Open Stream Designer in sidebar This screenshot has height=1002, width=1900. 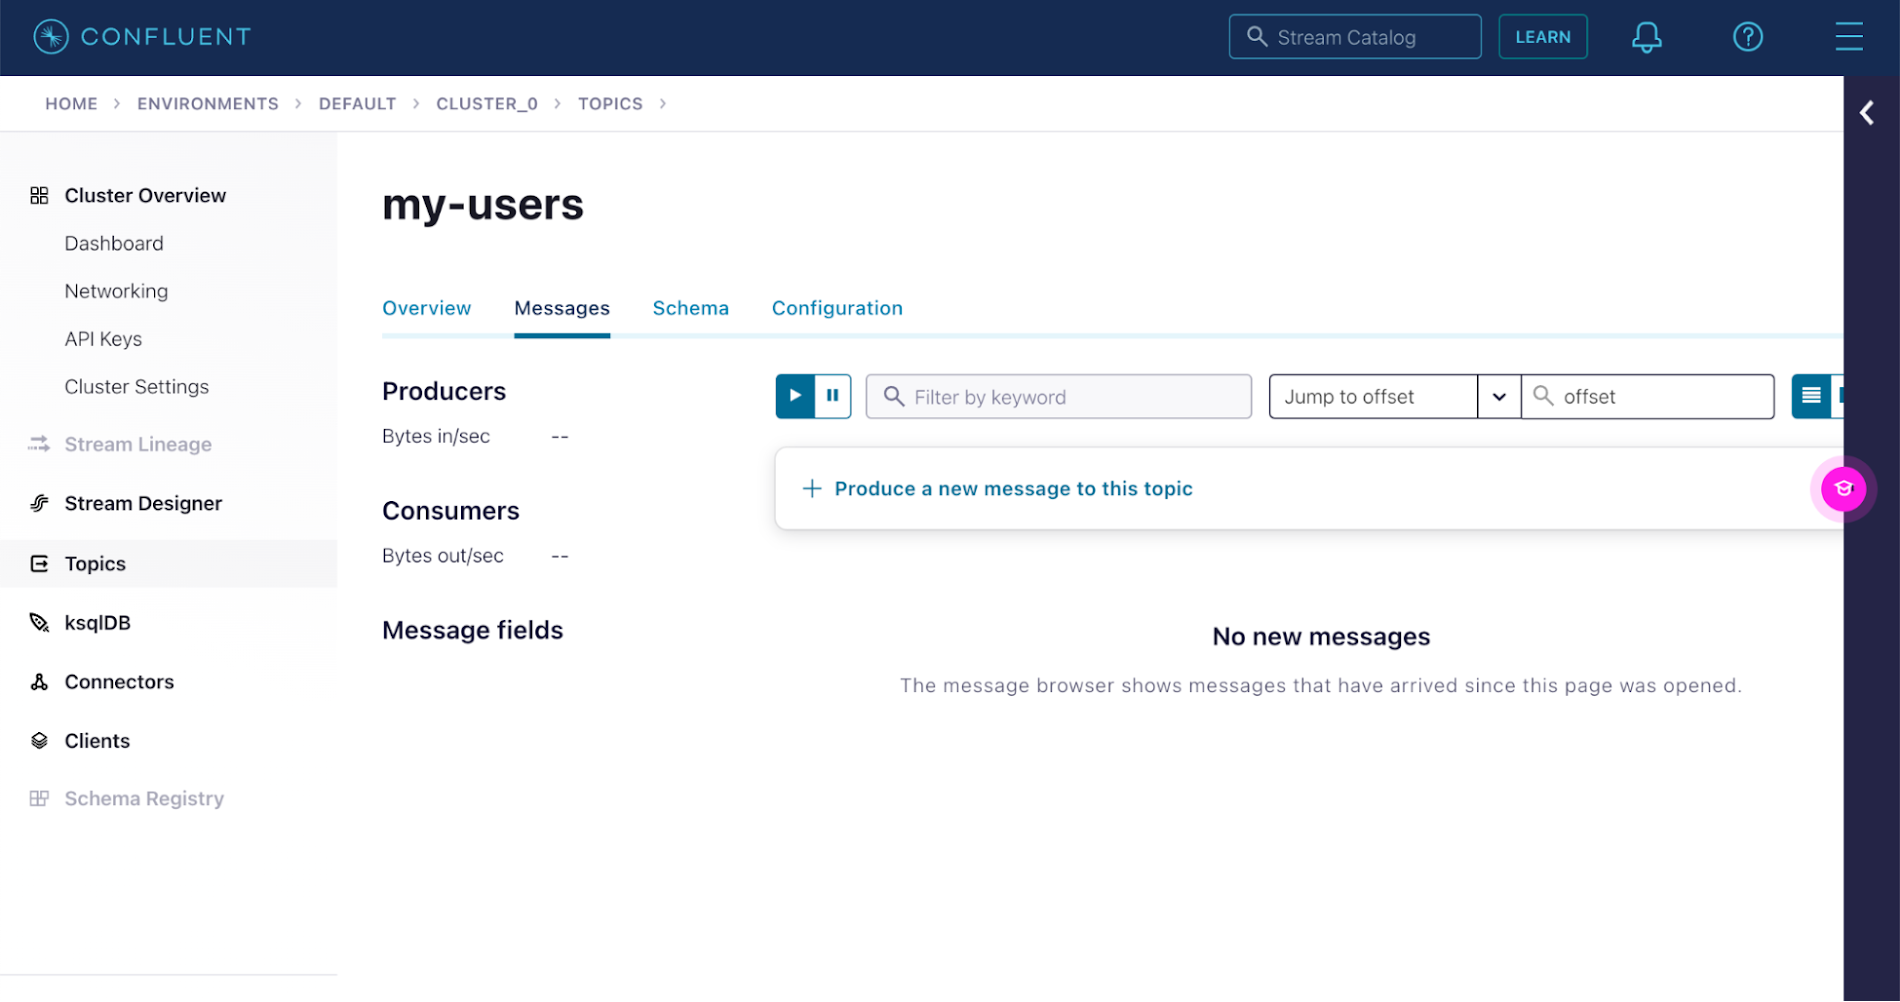coord(143,503)
